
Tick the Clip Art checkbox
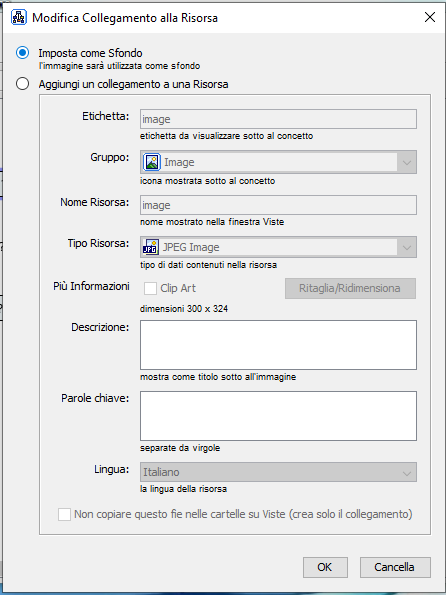[150, 288]
